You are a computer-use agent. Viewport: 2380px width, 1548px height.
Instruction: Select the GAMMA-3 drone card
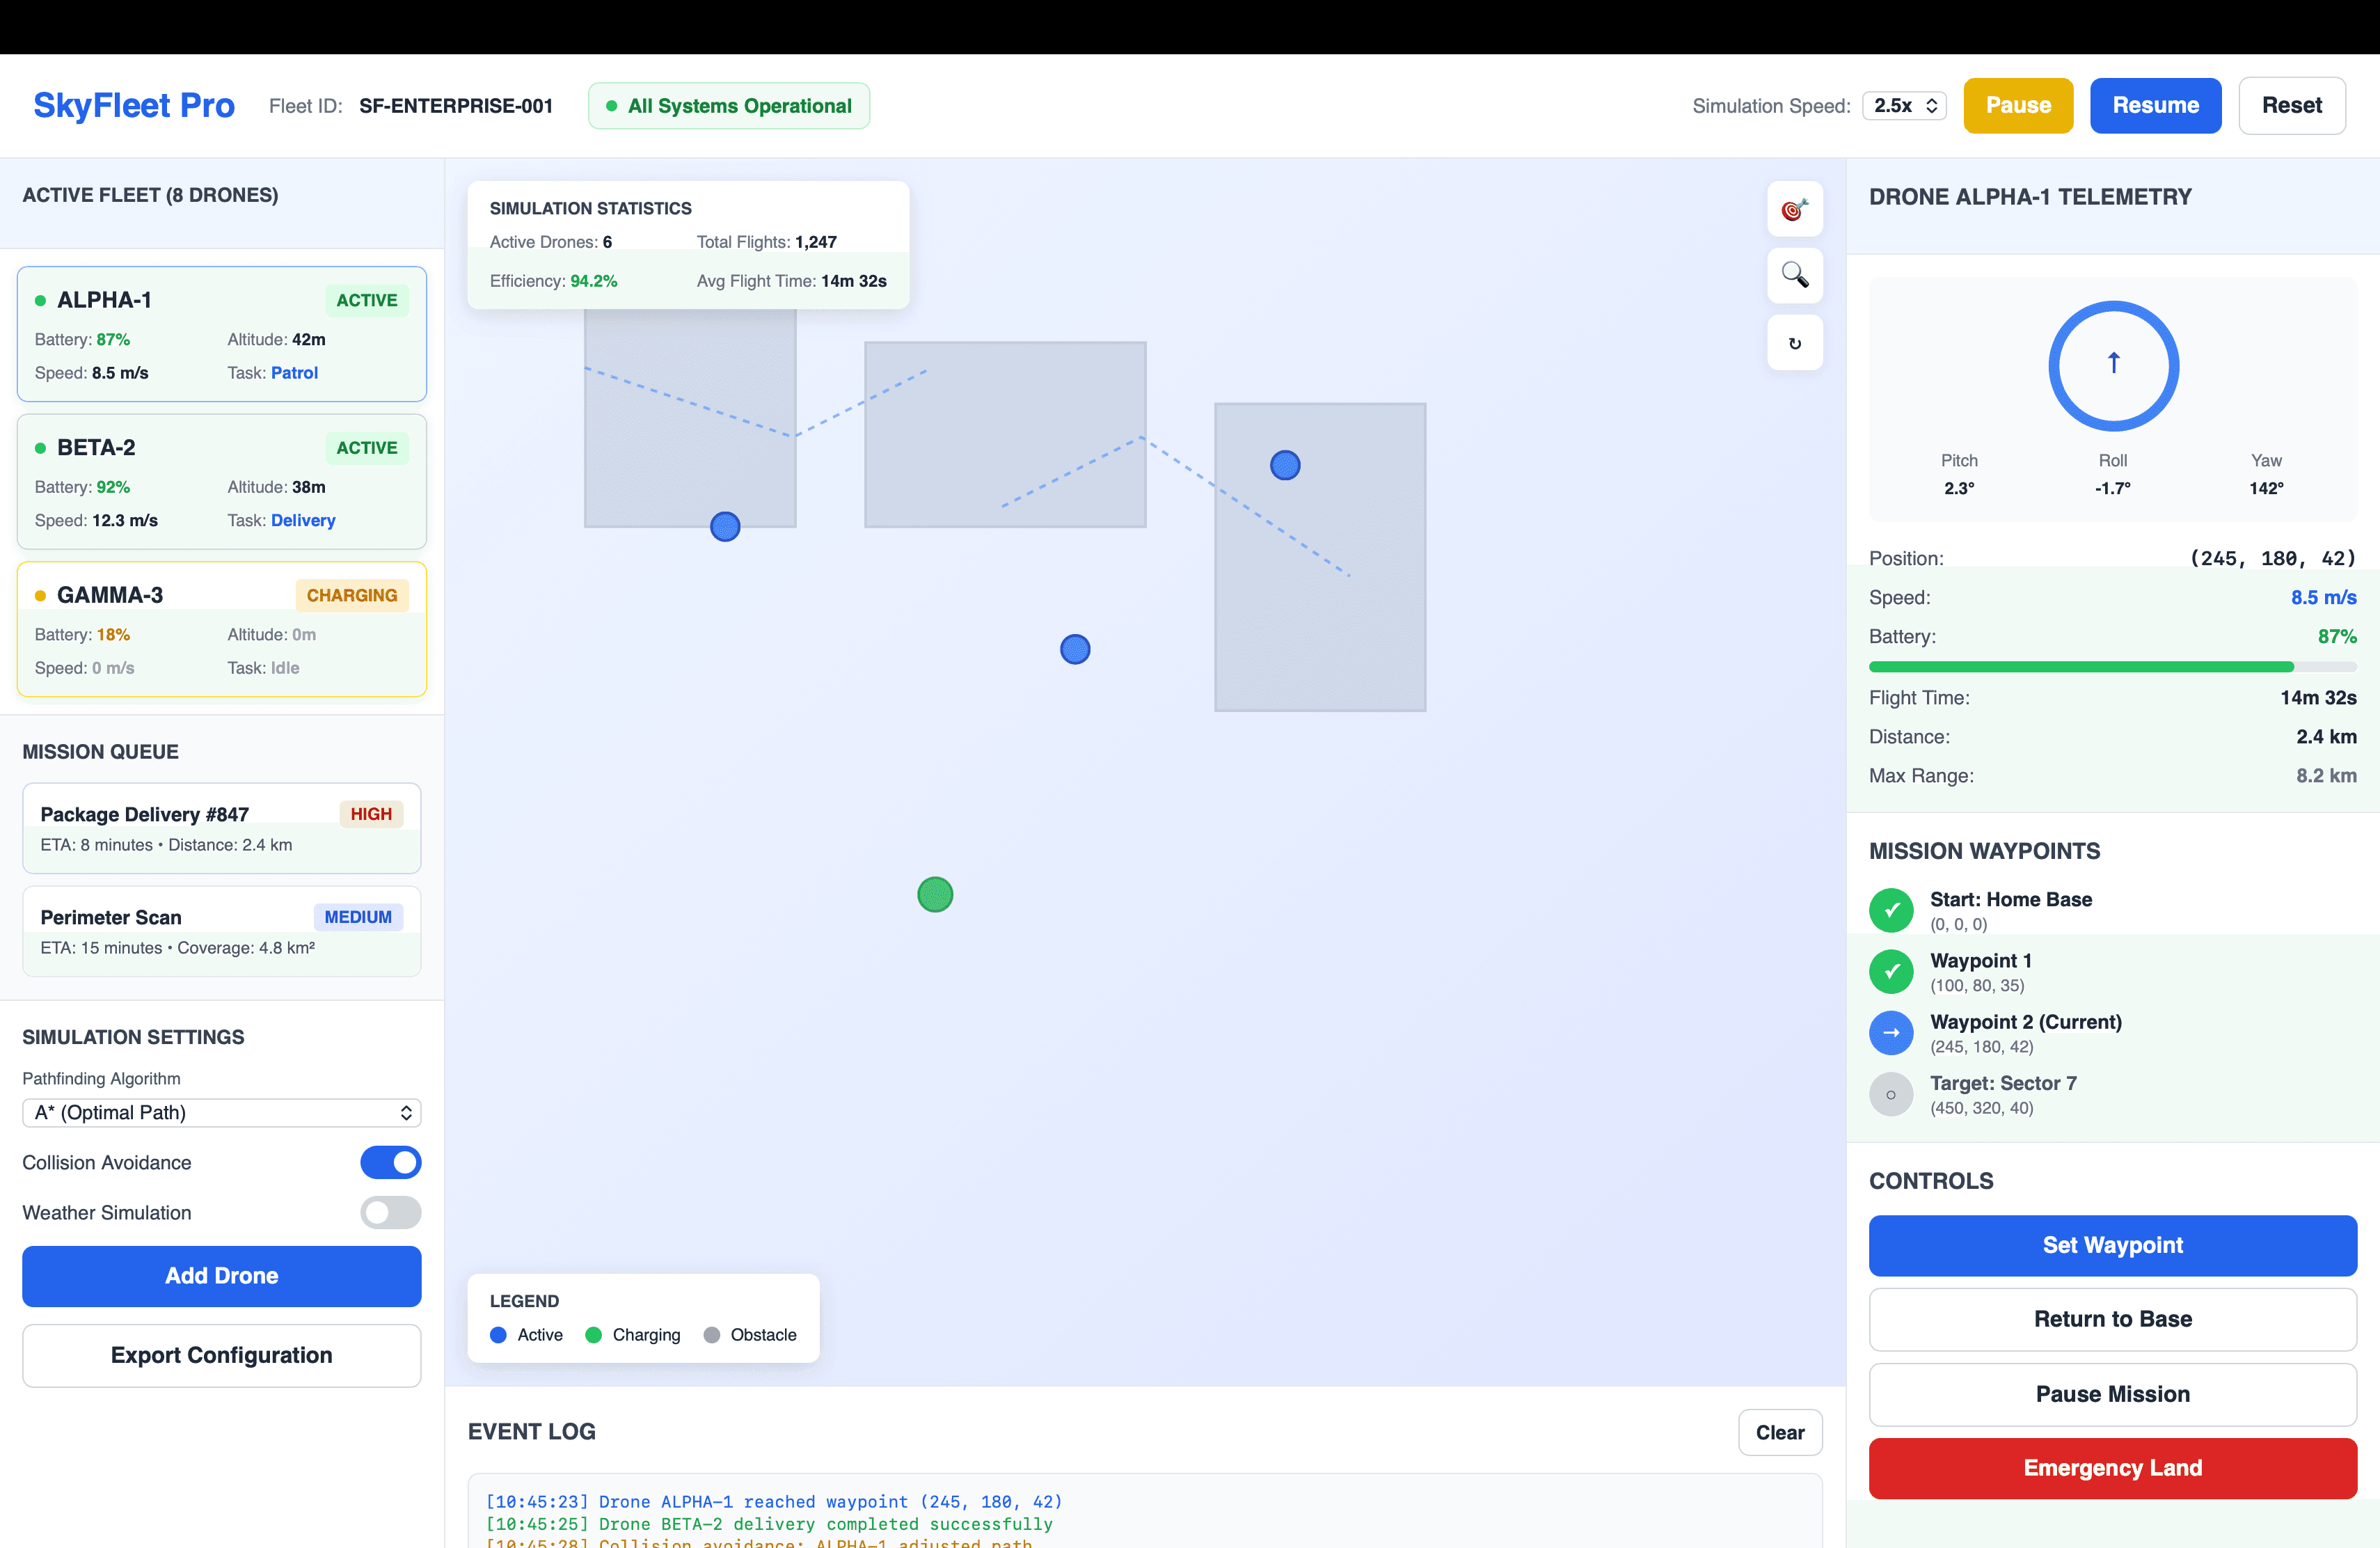pos(221,629)
